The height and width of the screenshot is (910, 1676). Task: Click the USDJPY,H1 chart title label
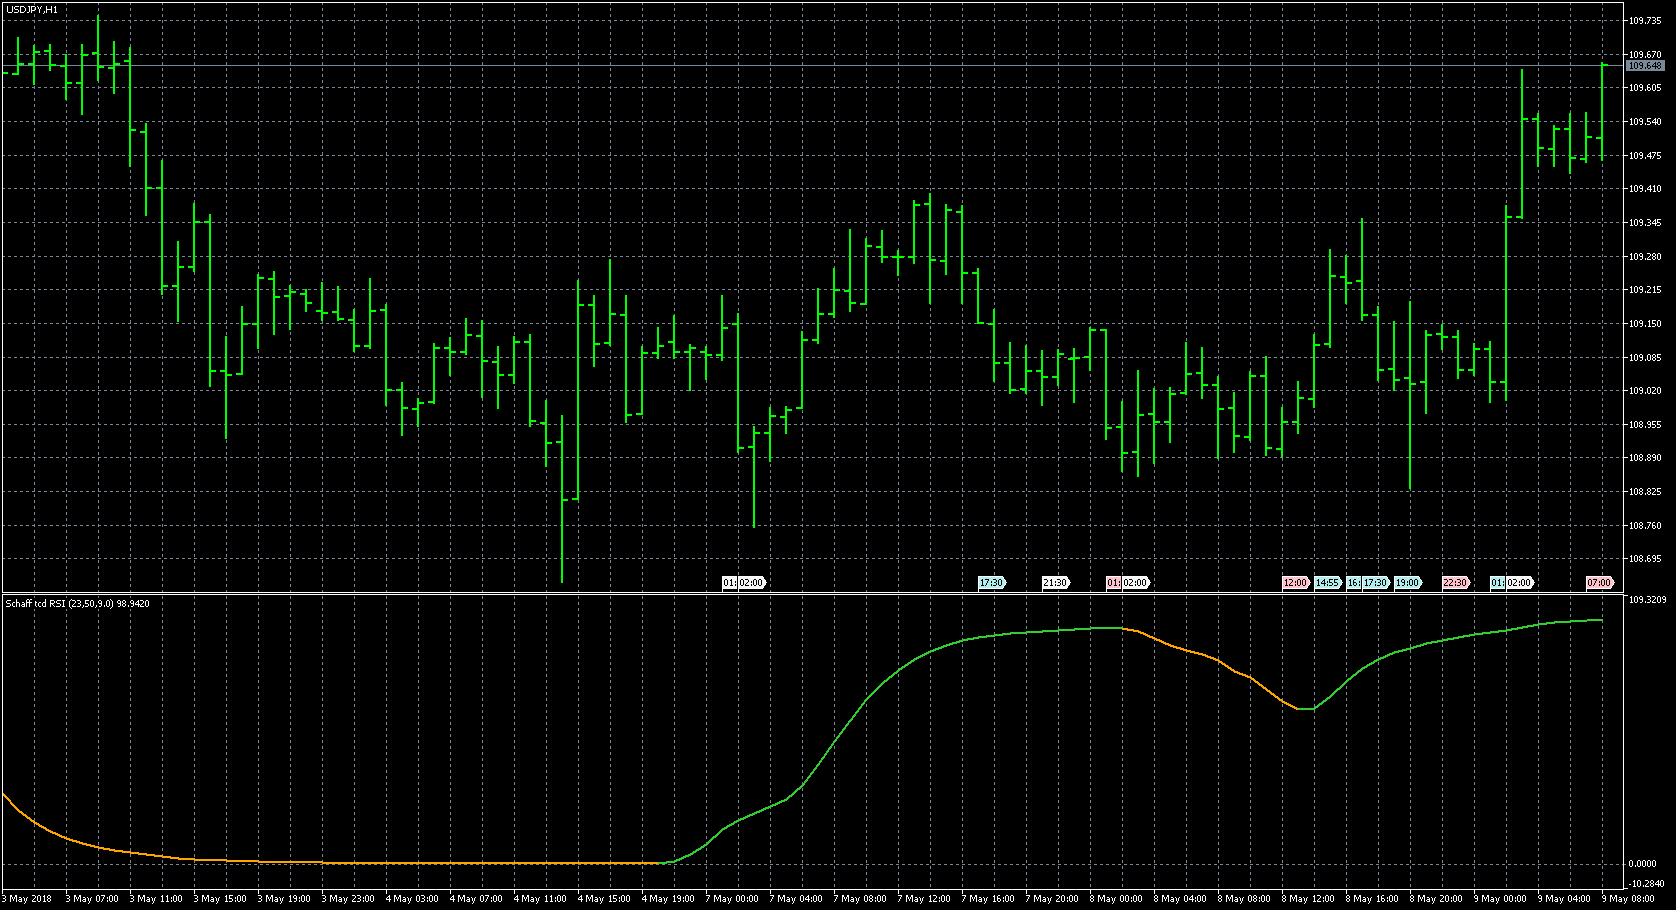coord(32,9)
